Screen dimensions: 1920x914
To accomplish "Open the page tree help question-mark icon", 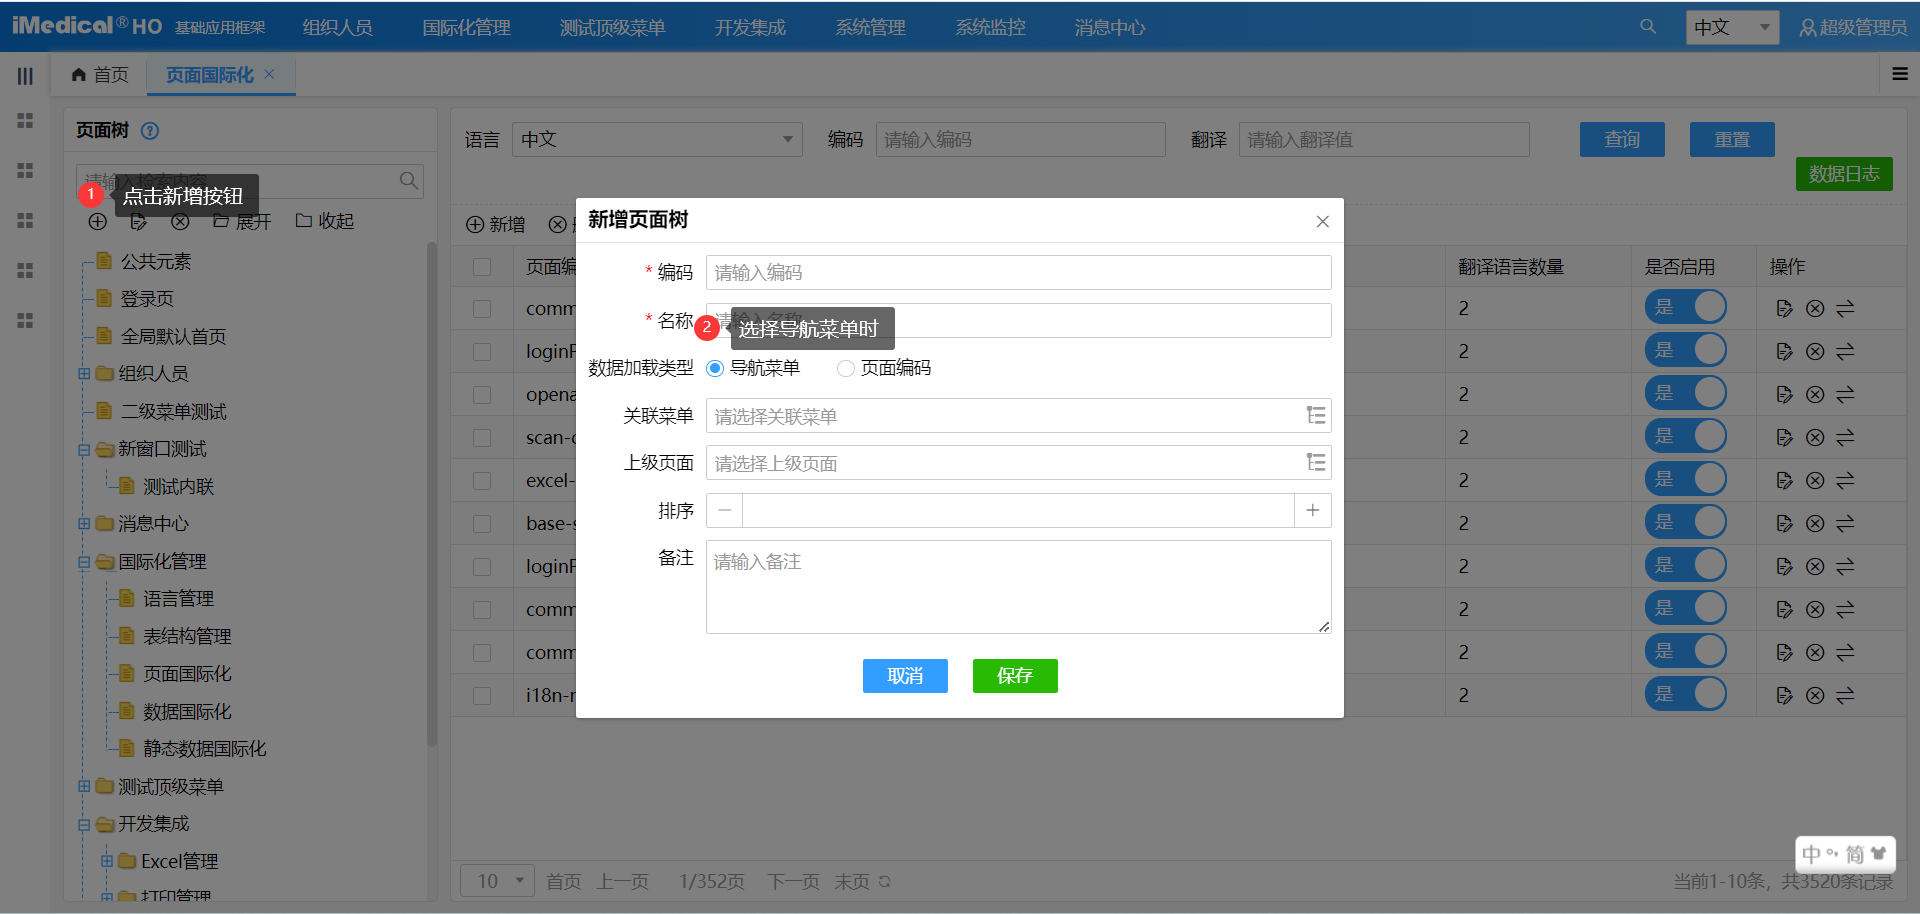I will pos(150,131).
